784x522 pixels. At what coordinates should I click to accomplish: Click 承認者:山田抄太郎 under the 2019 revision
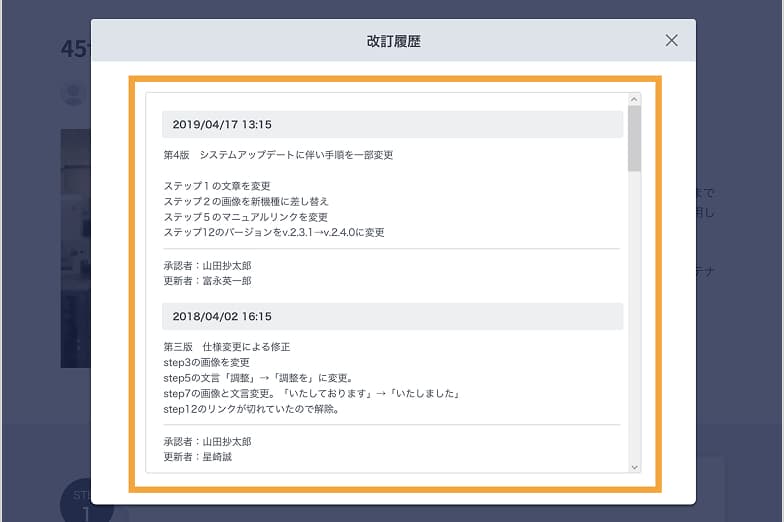pyautogui.click(x=208, y=266)
